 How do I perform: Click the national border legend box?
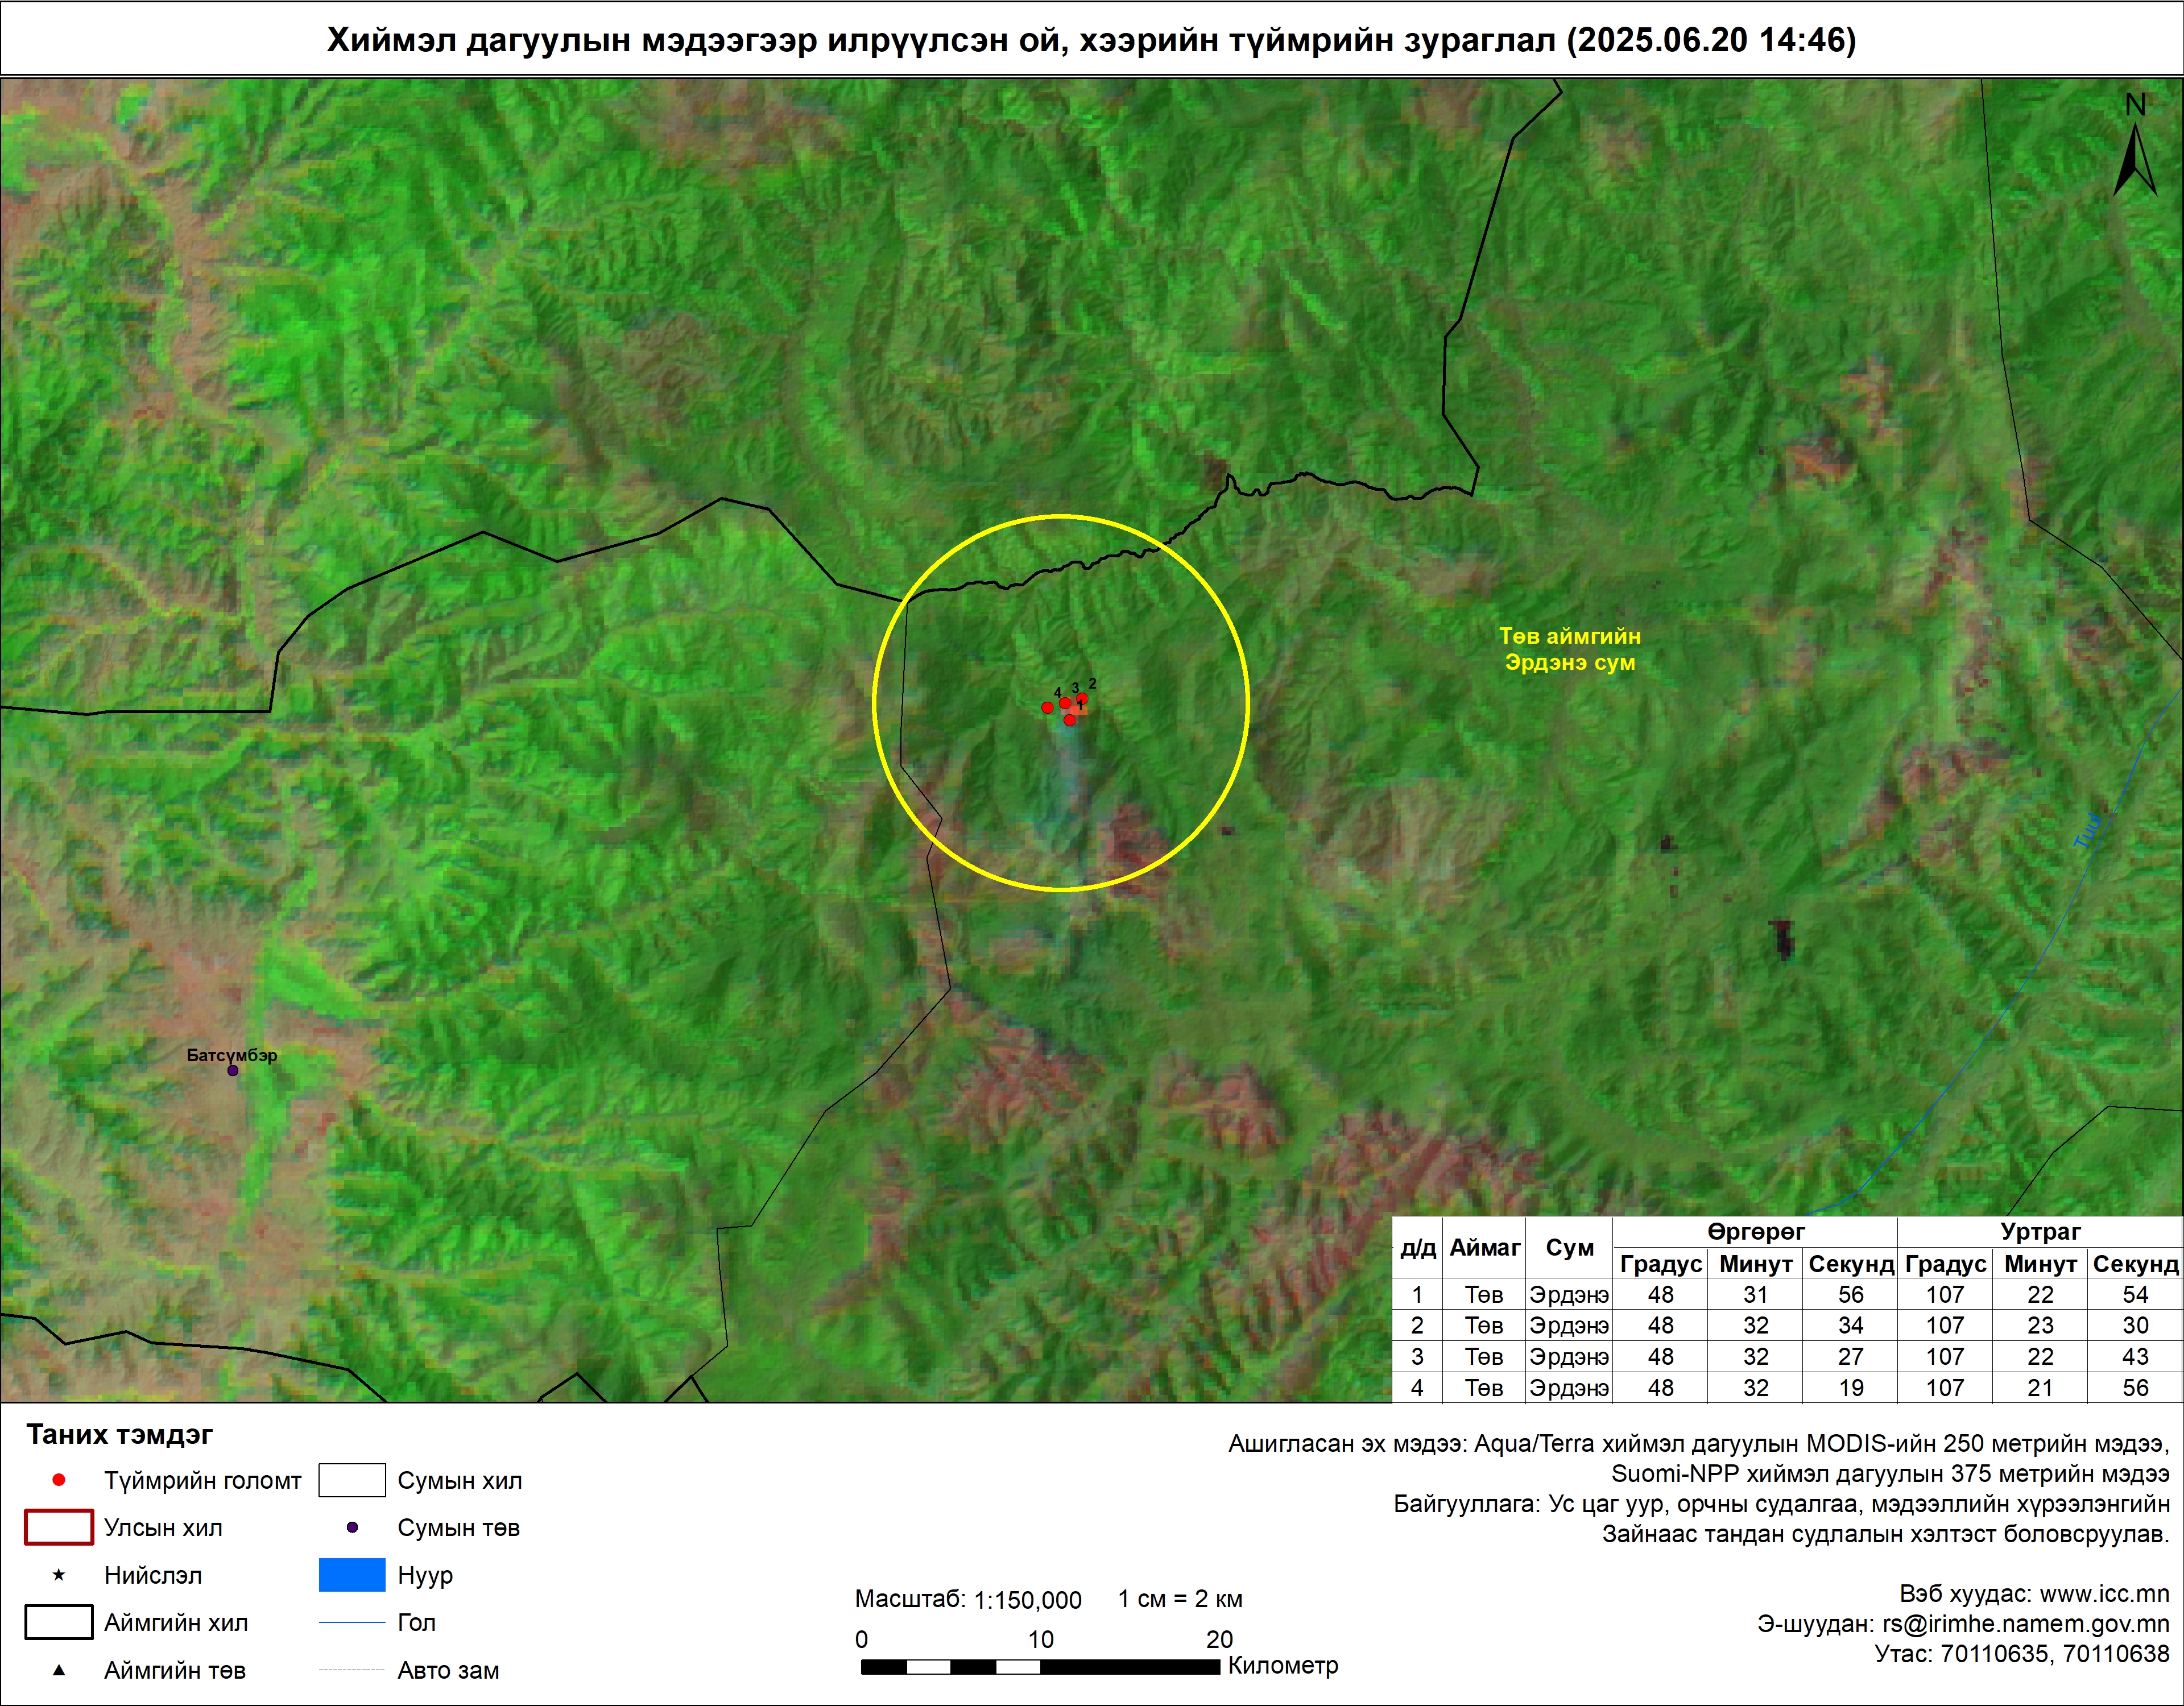(59, 1527)
